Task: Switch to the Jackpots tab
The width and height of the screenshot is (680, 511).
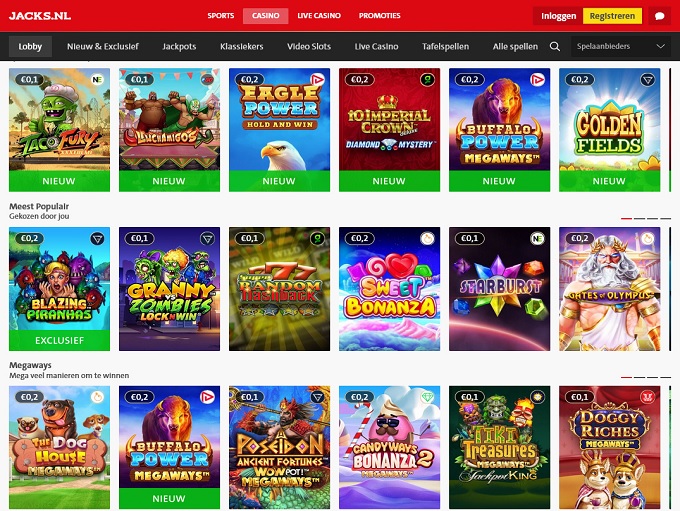Action: coord(179,46)
